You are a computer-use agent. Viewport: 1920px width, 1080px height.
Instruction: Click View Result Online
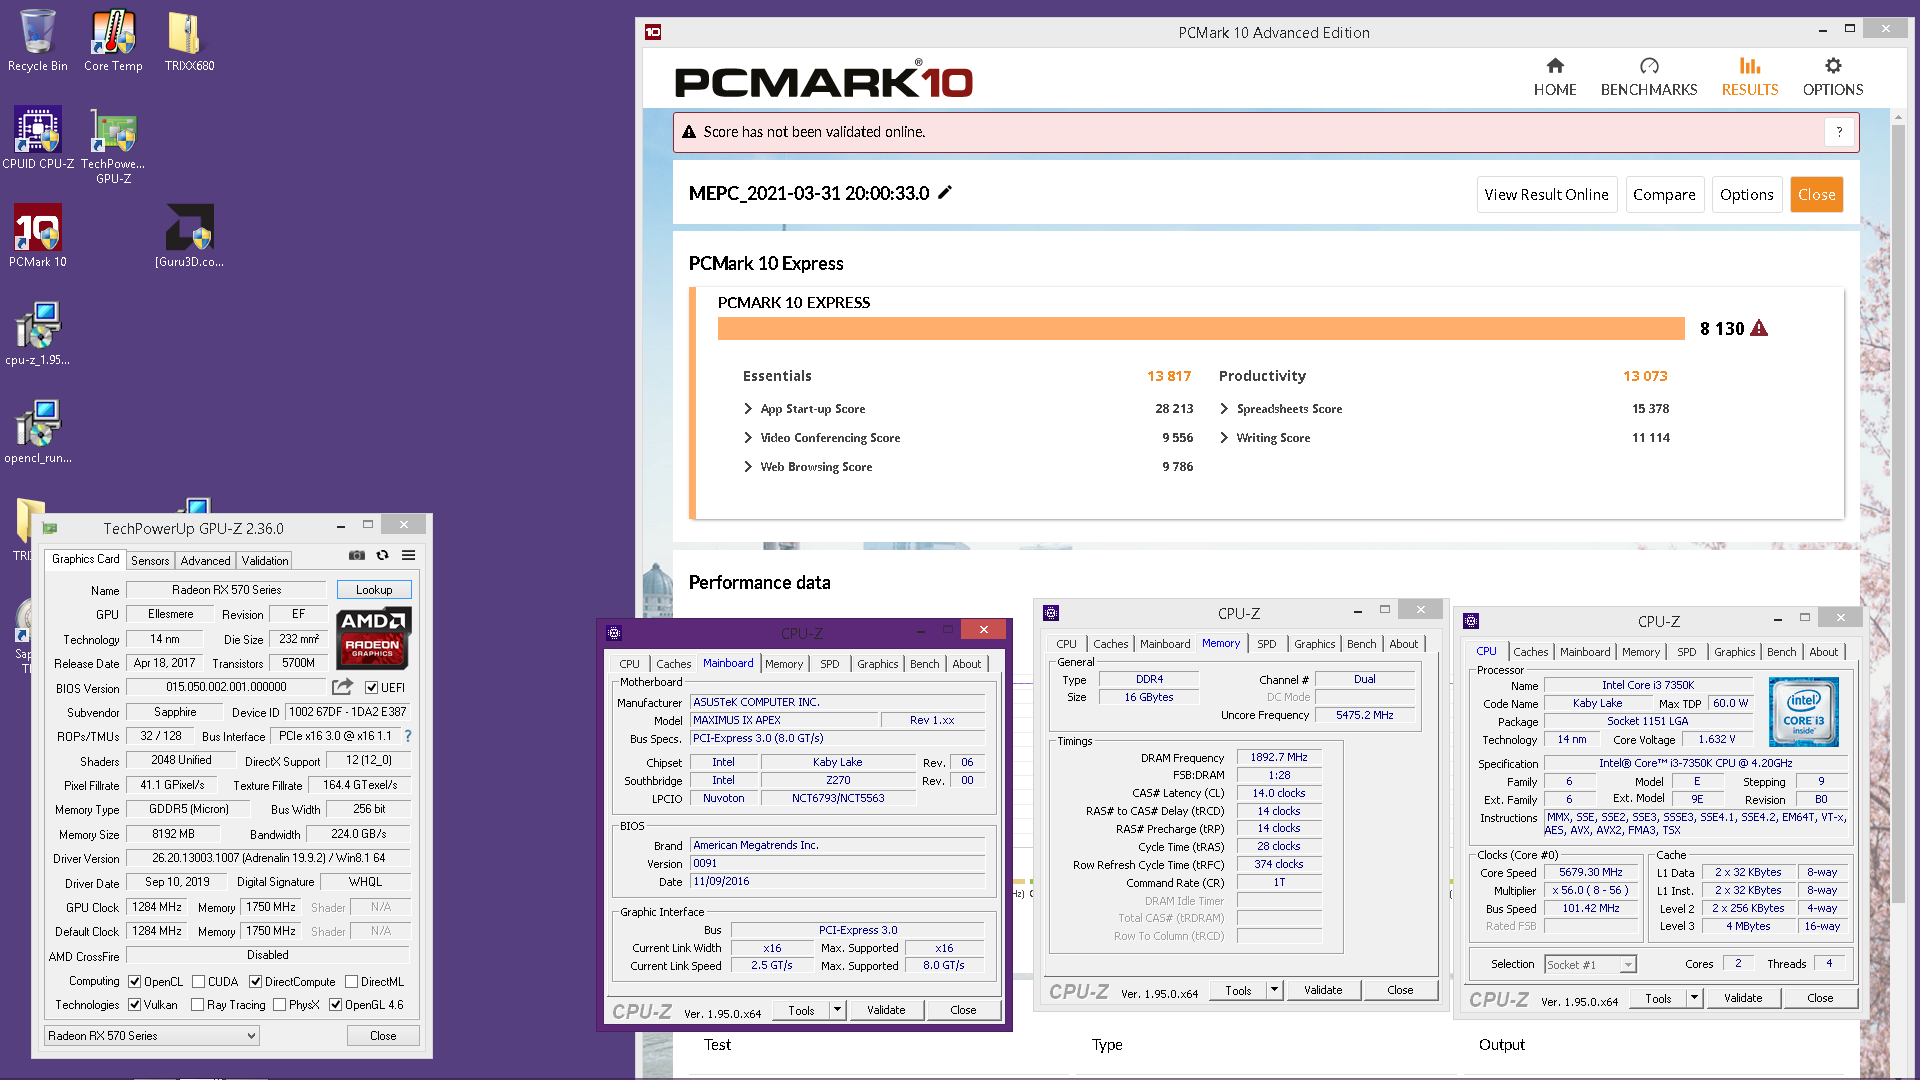1546,194
